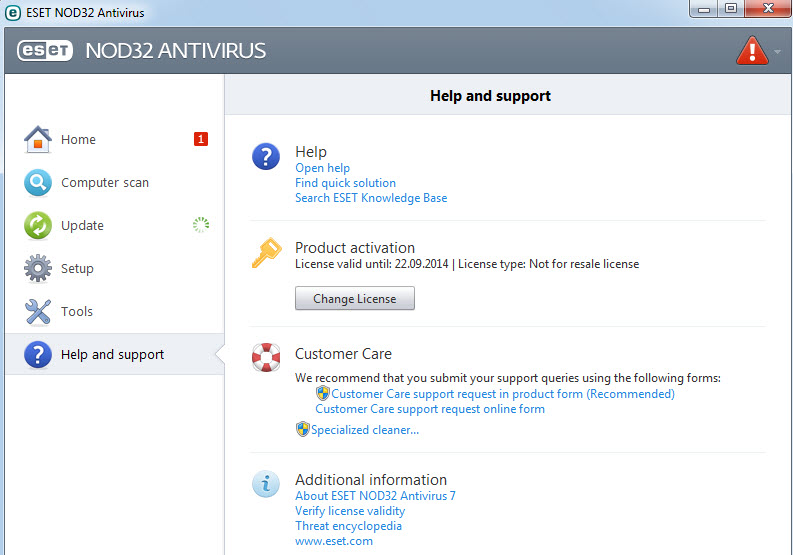Open About ESET NOD32 Antivirus 7
793x555 pixels.
(375, 496)
